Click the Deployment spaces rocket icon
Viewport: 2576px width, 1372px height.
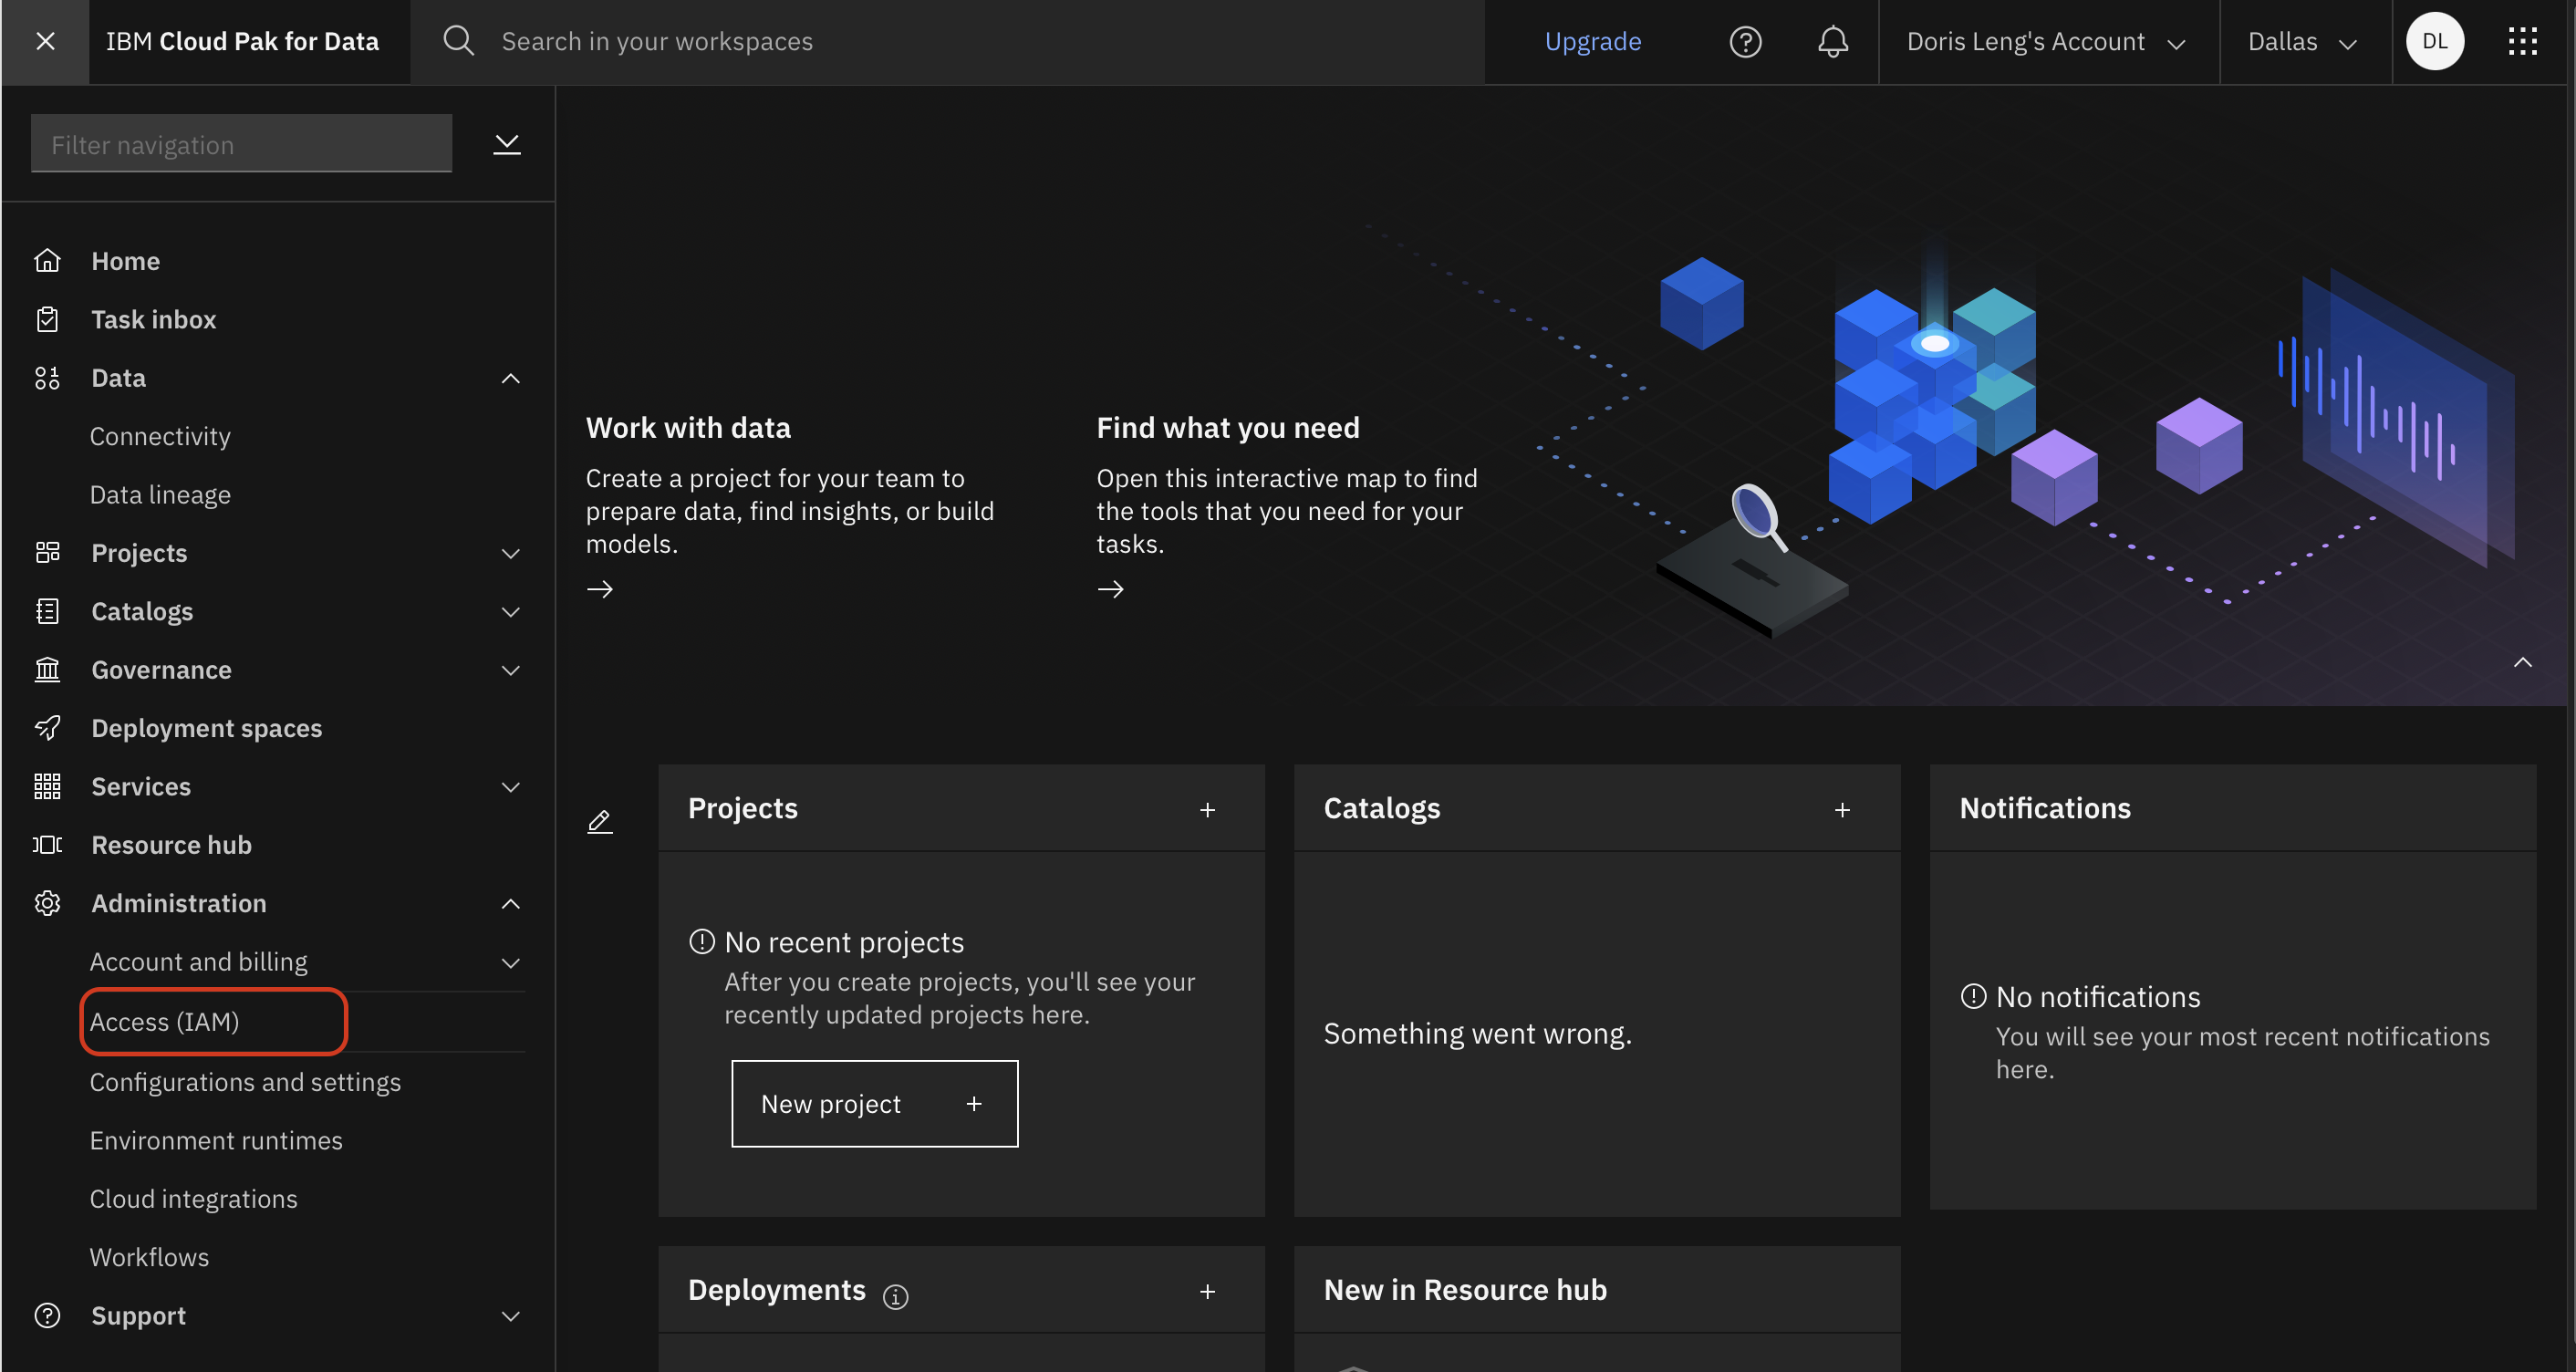point(47,728)
